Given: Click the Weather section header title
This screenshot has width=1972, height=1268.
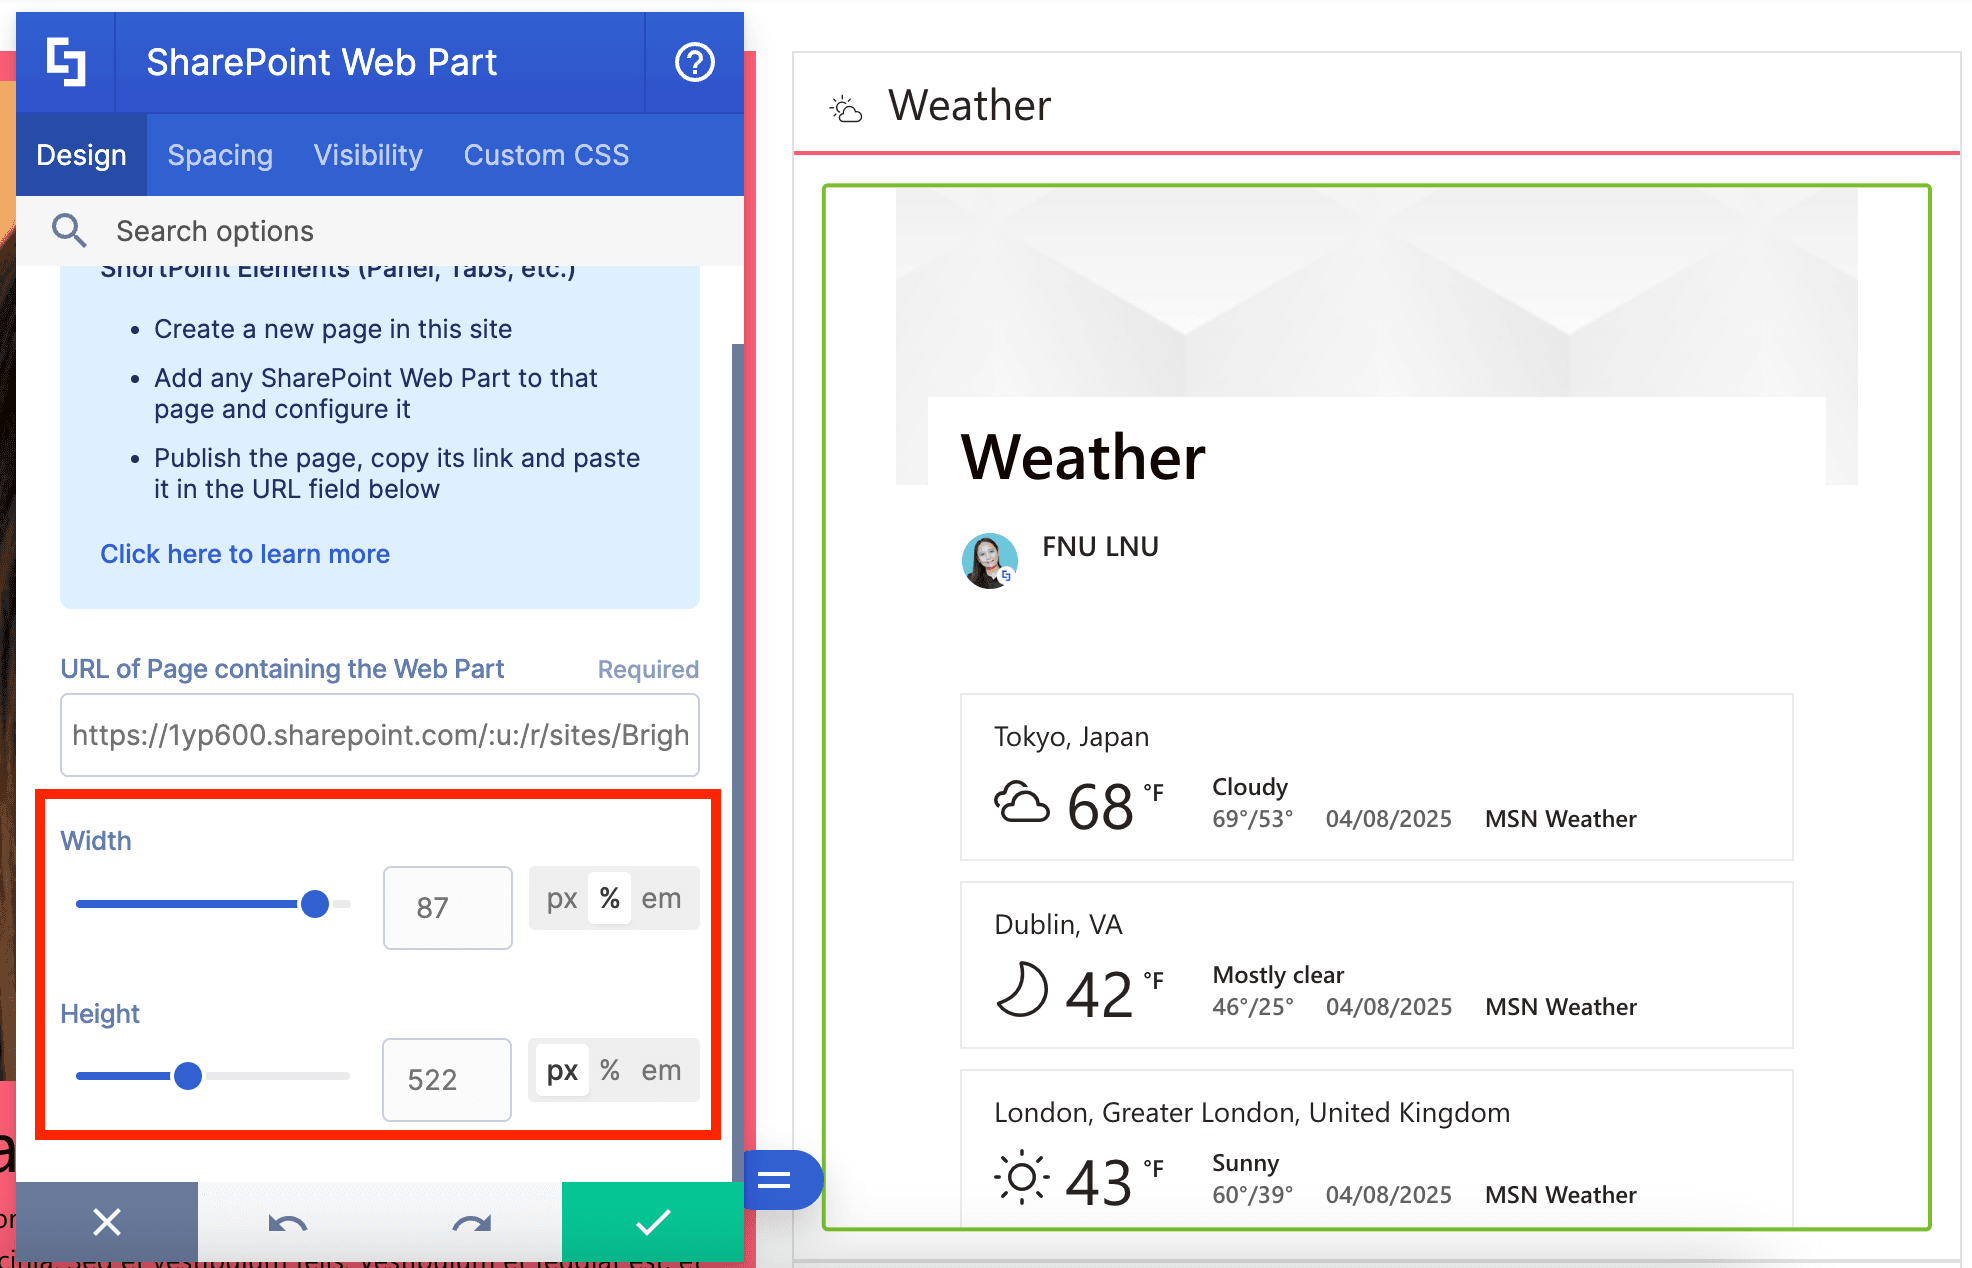Looking at the screenshot, I should pos(969,105).
